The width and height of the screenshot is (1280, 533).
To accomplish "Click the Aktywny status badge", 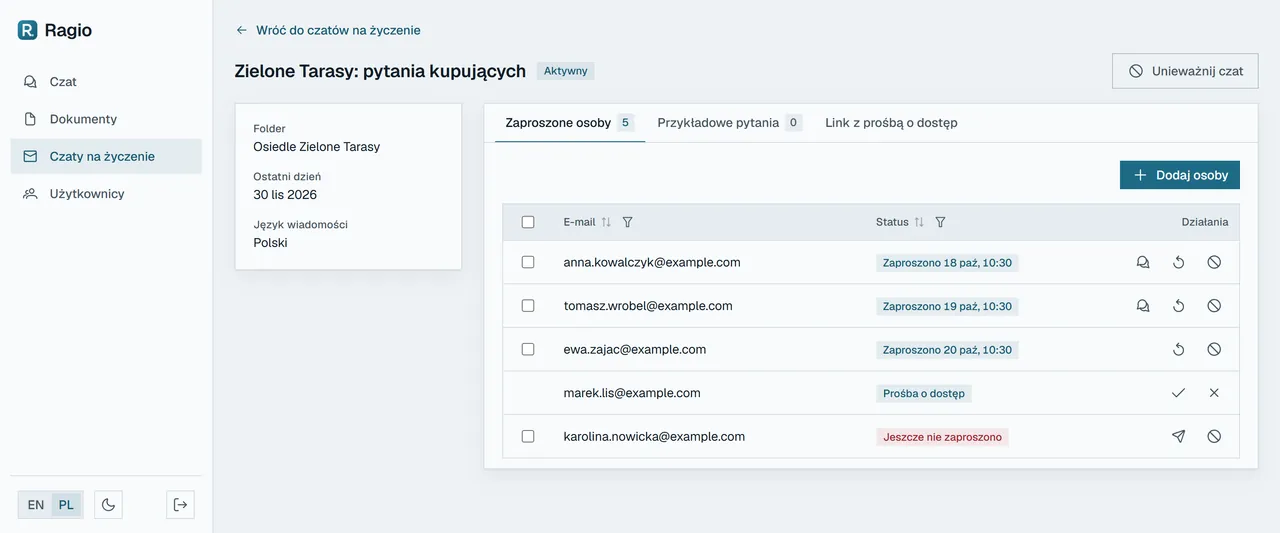I will coord(566,71).
